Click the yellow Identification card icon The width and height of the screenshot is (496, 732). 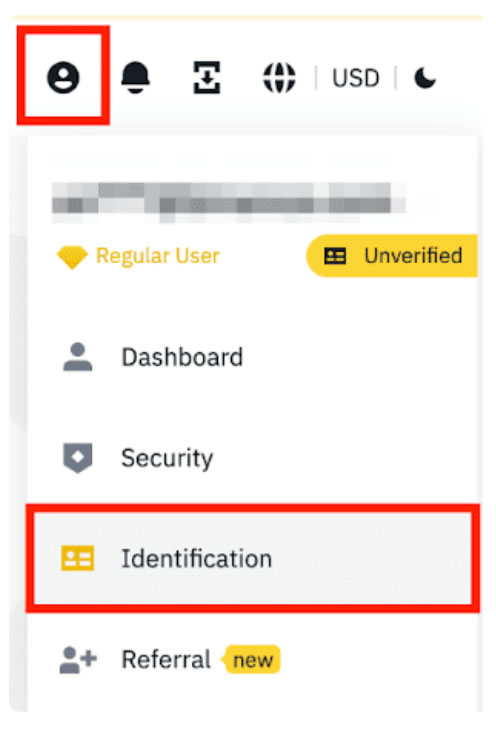point(78,558)
